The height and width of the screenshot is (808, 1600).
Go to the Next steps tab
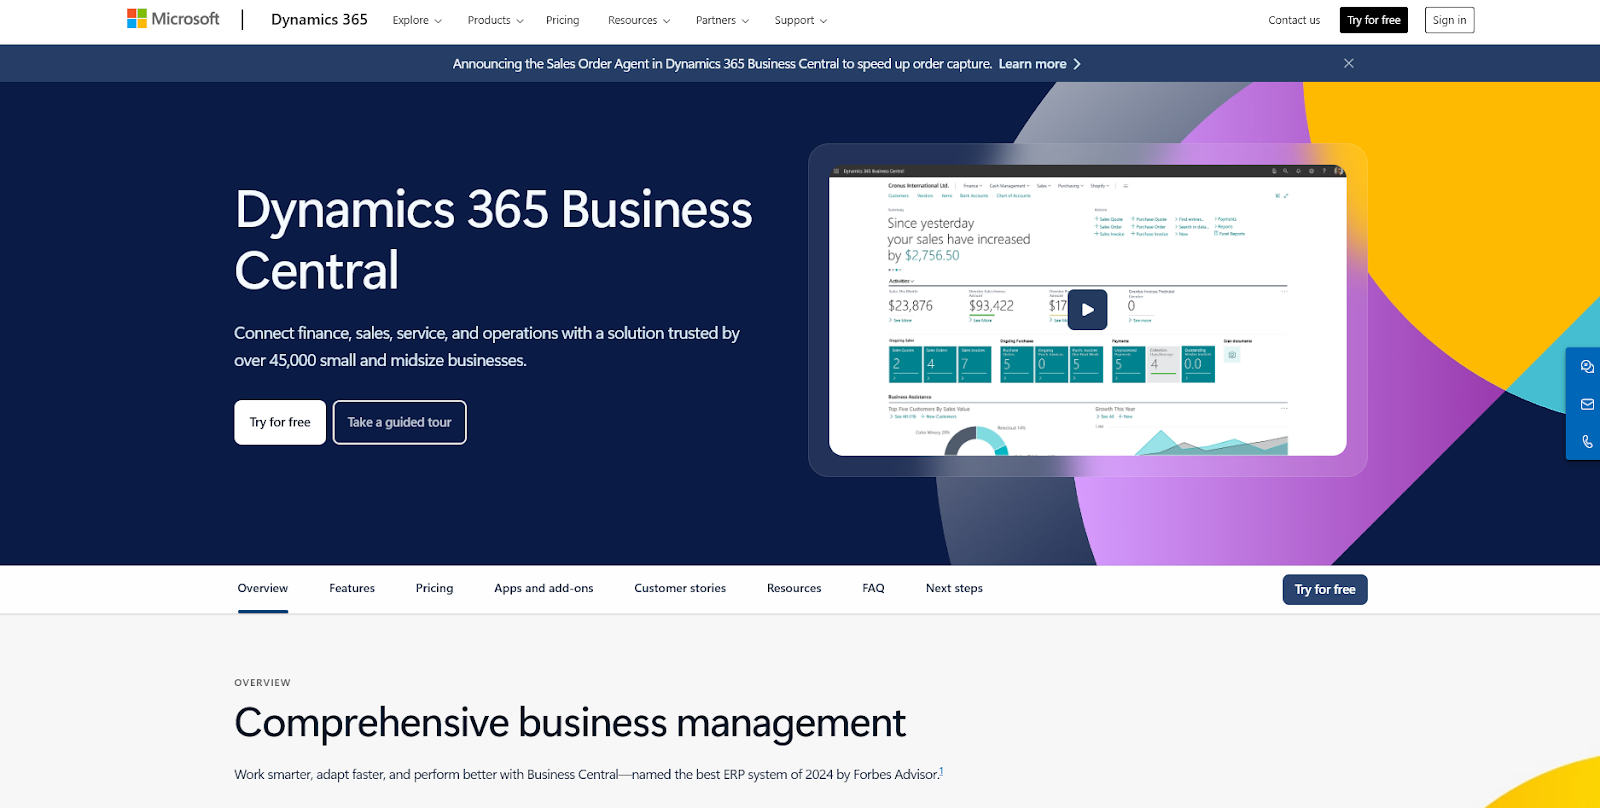954,588
